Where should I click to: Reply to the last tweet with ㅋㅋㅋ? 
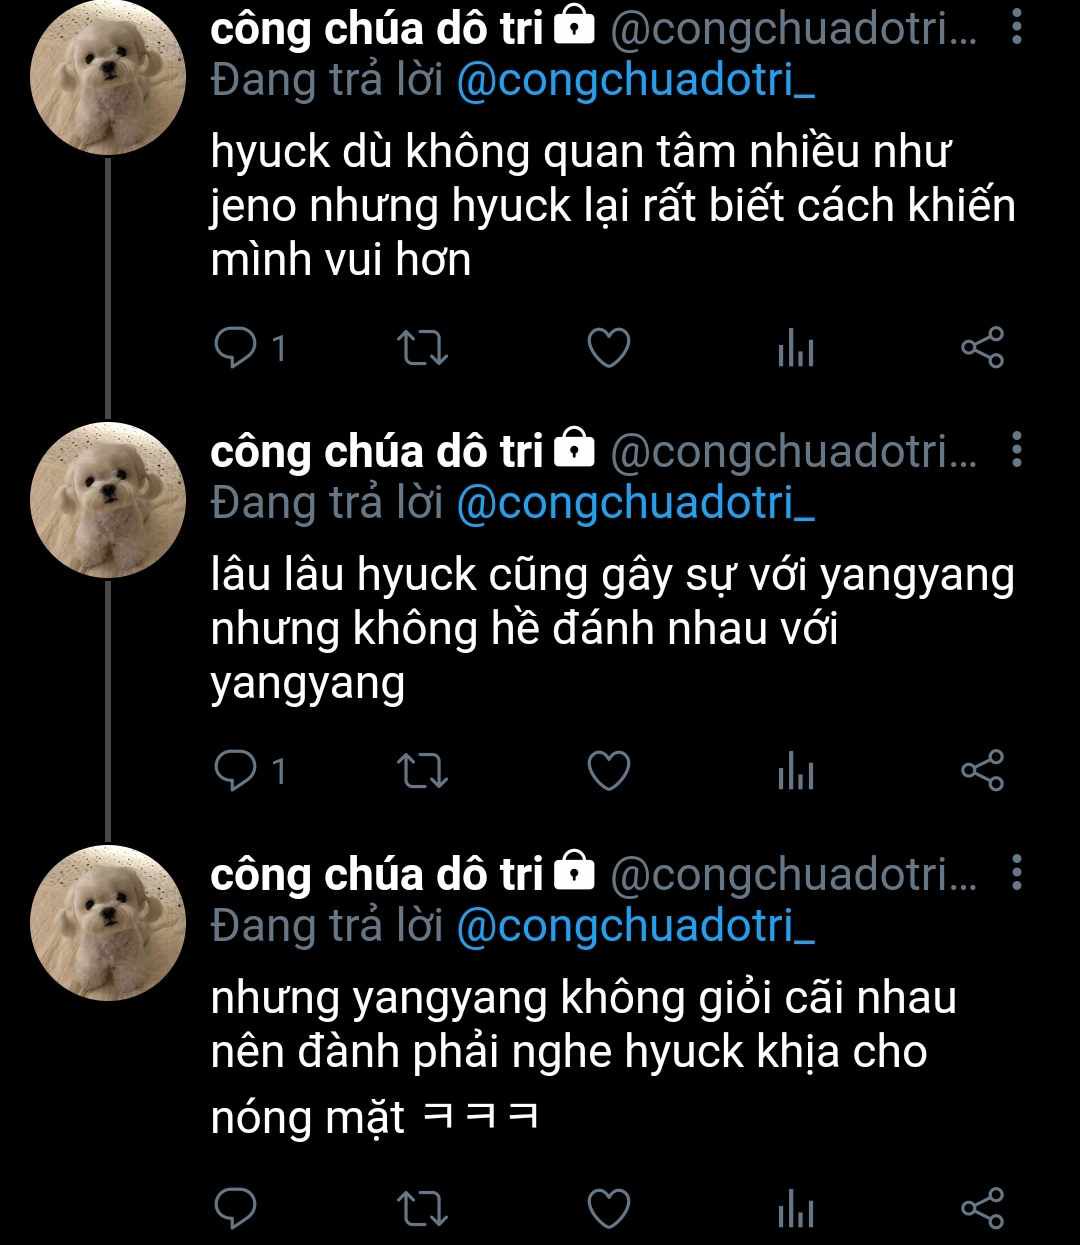(x=236, y=1208)
